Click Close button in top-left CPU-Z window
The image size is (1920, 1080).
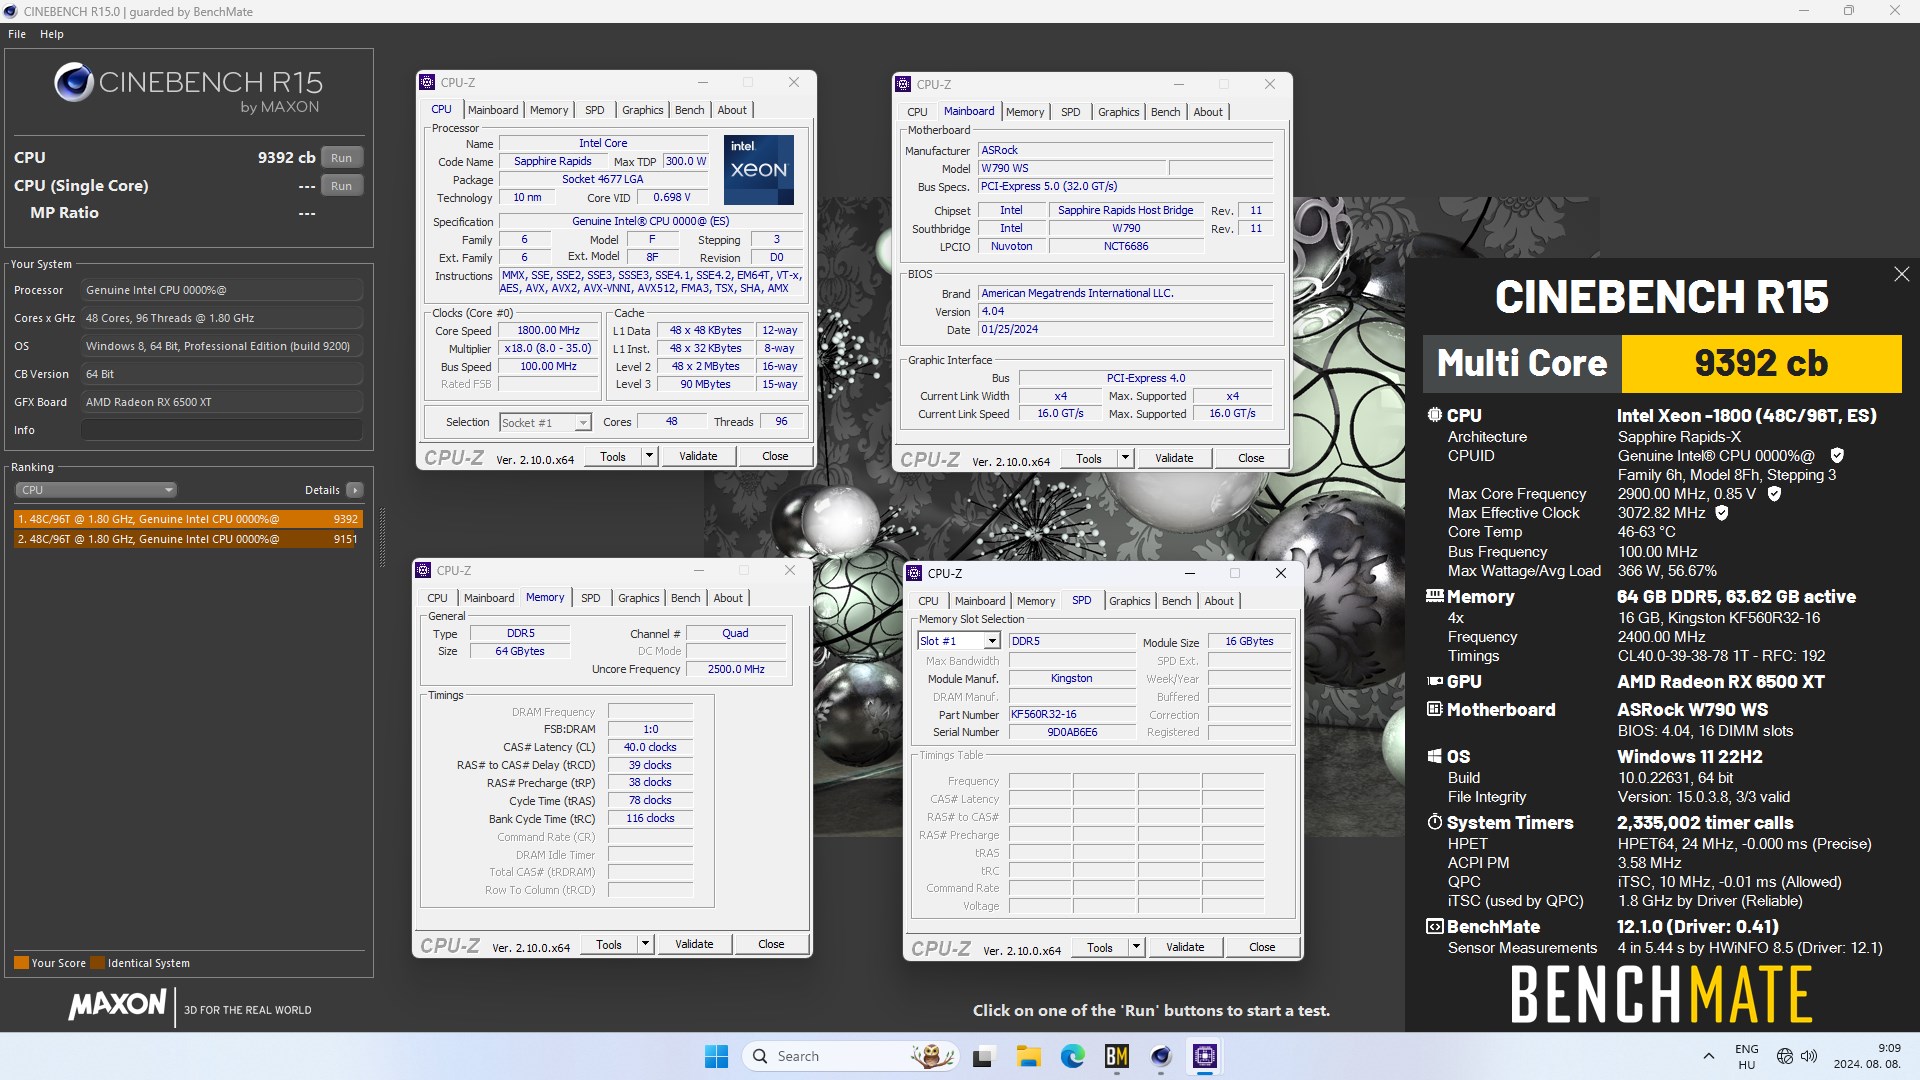pos(775,456)
